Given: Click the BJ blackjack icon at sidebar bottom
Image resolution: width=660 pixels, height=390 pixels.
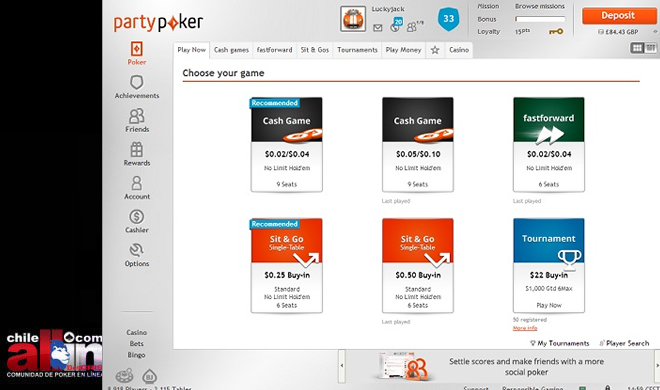Looking at the screenshot, I should (x=149, y=375).
